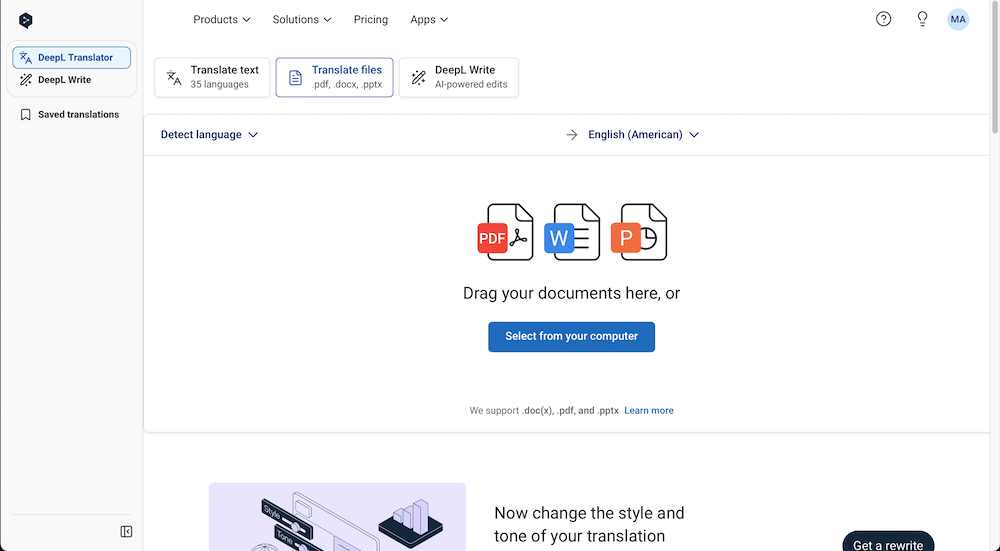This screenshot has width=1000, height=551.
Task: Click the Word document icon
Action: [x=572, y=232]
